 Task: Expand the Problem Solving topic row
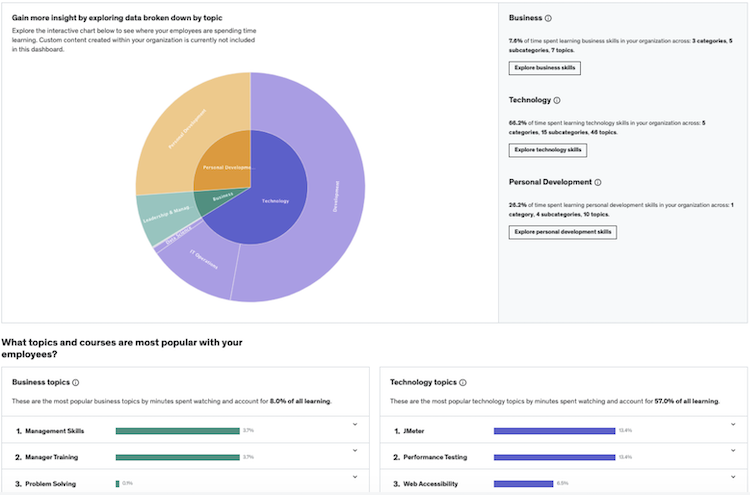click(354, 477)
